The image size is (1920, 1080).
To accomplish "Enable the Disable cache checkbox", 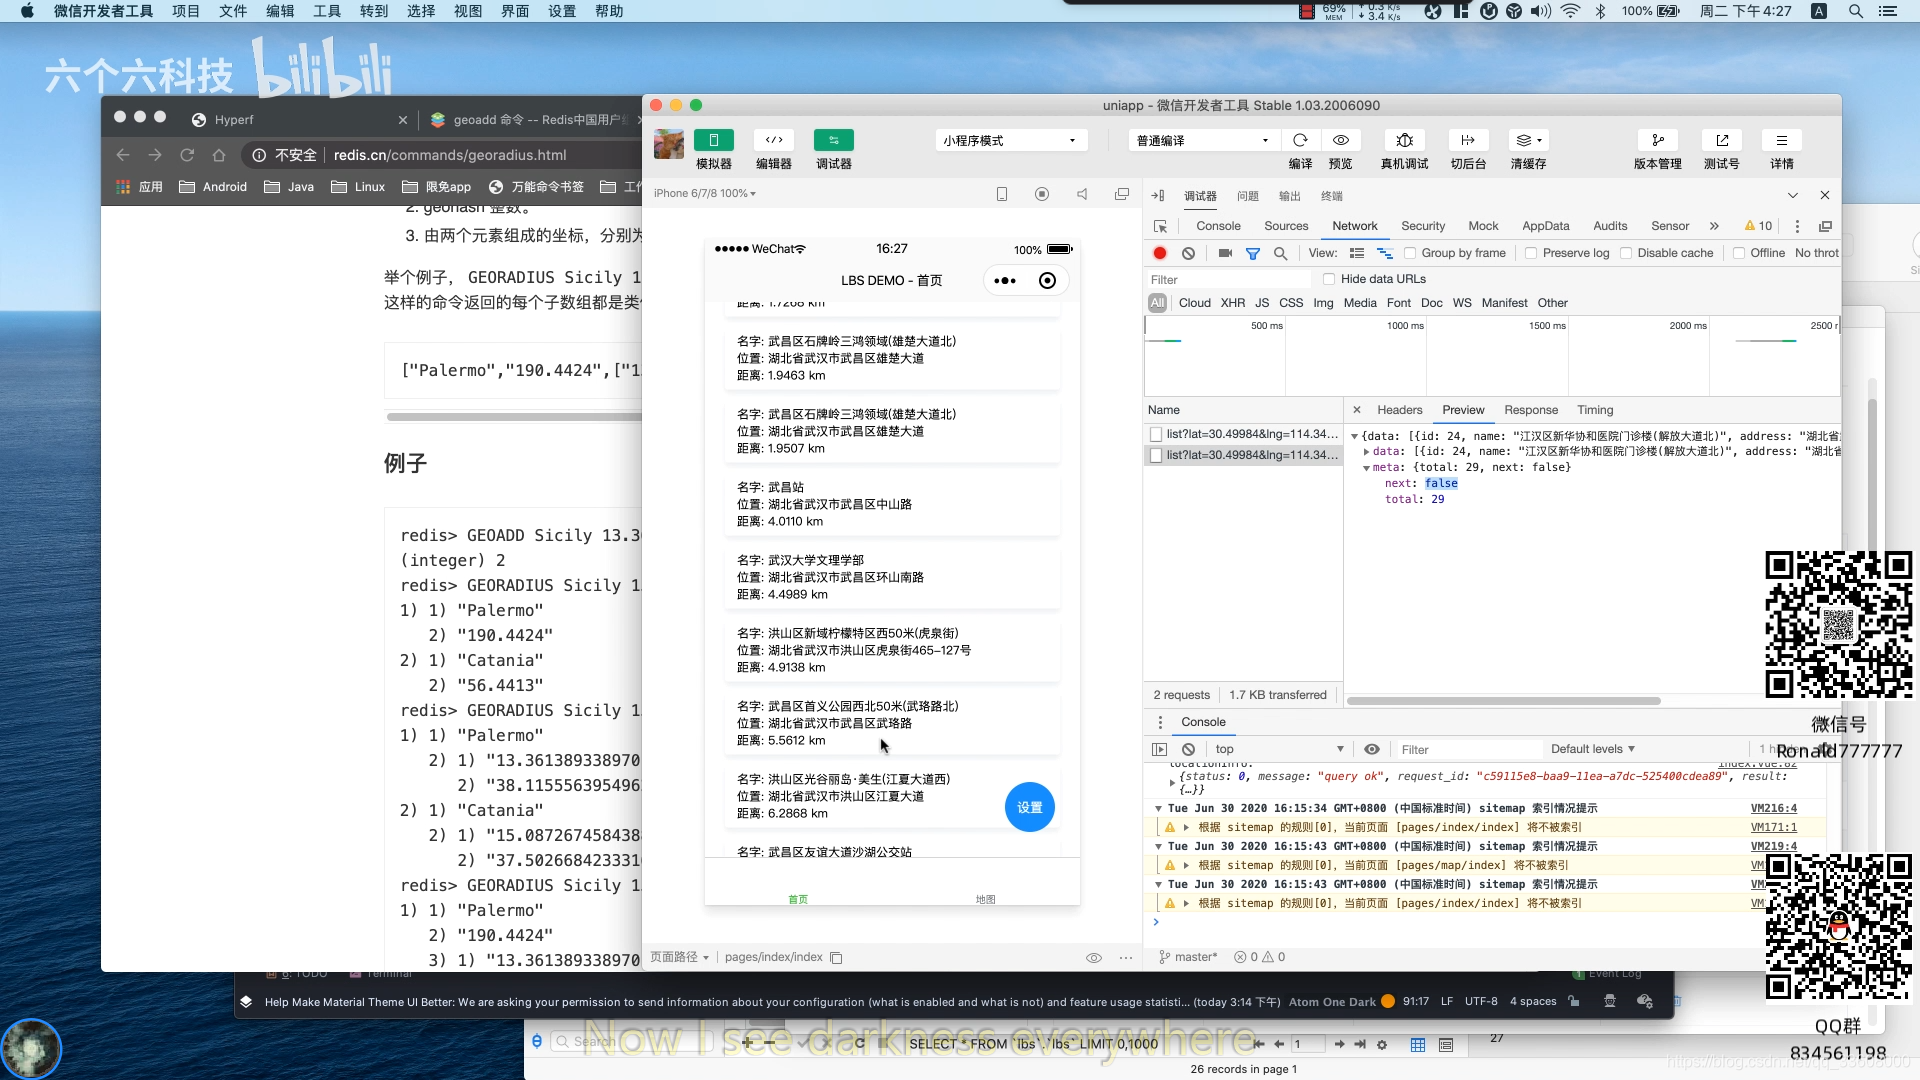I will tap(1626, 254).
